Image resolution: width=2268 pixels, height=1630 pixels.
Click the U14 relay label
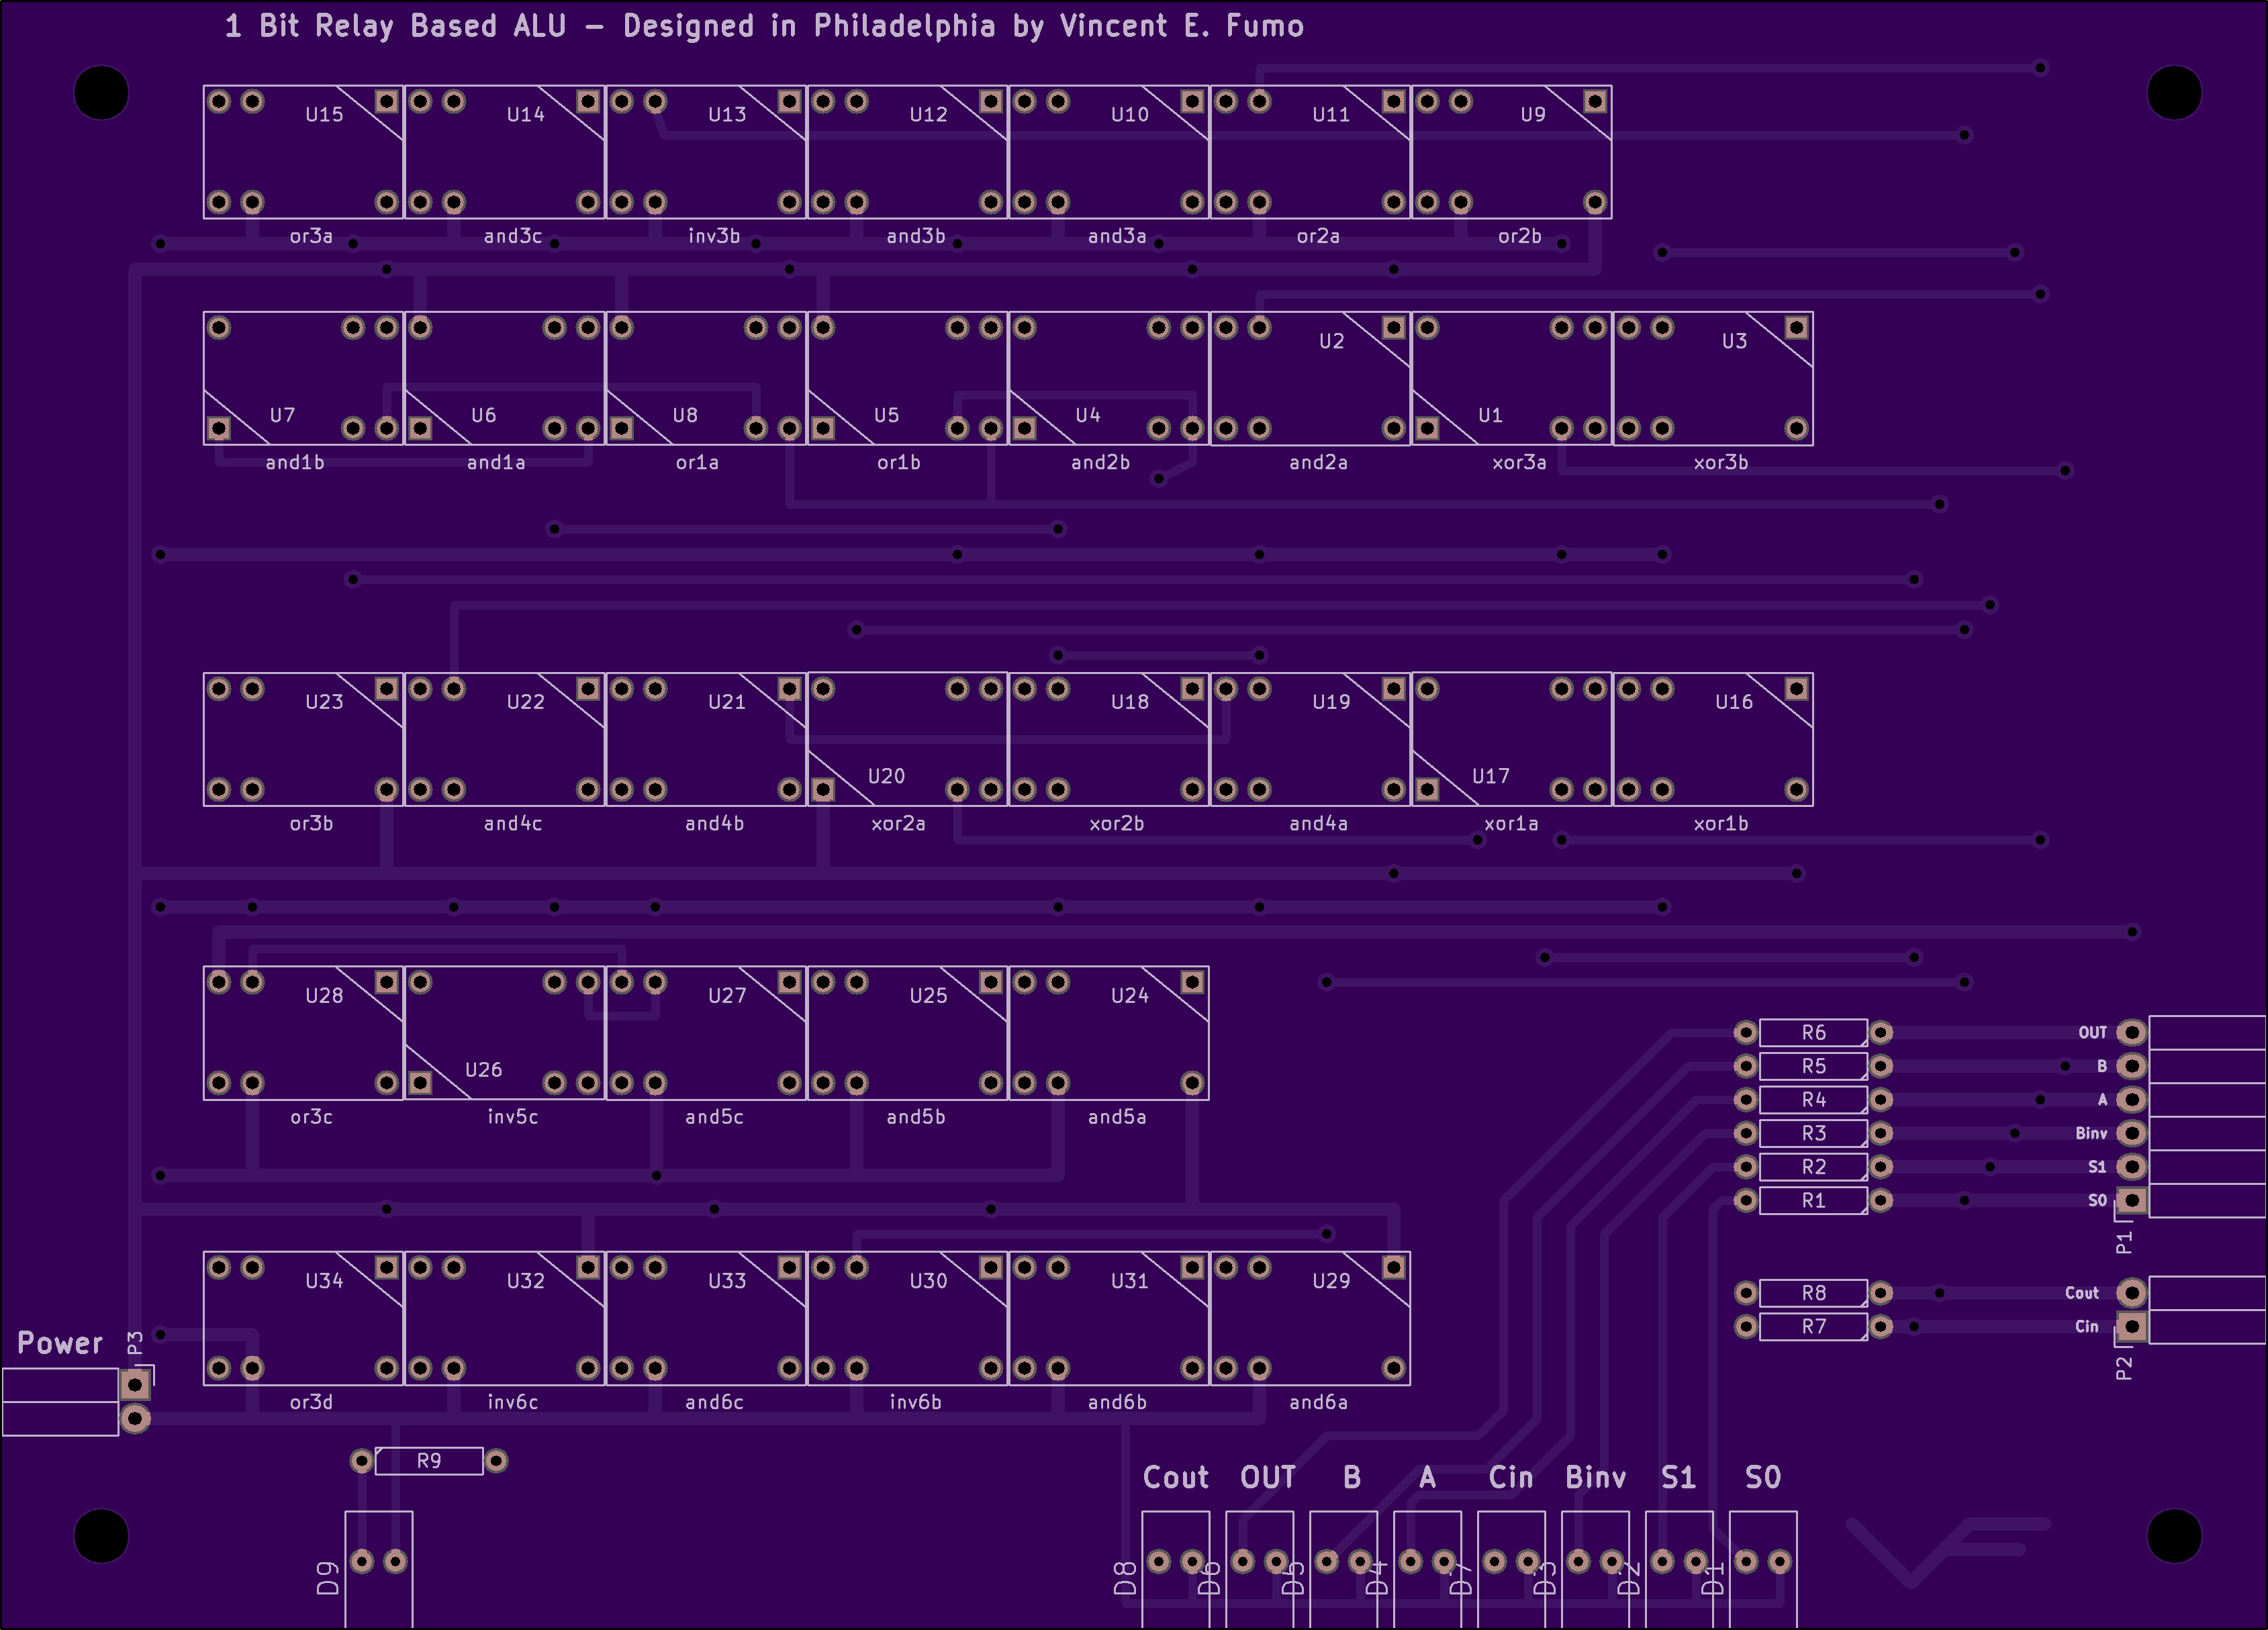(x=526, y=115)
